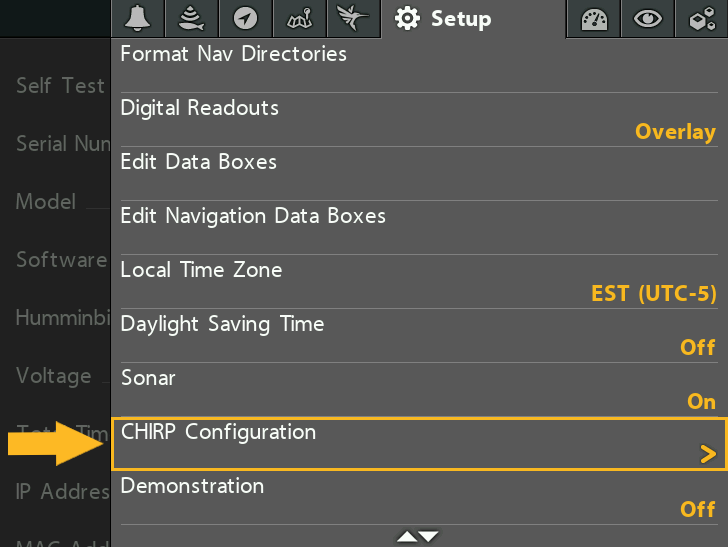Open the Alarms tab bell icon
Viewport: 728px width, 547px height.
point(137,19)
